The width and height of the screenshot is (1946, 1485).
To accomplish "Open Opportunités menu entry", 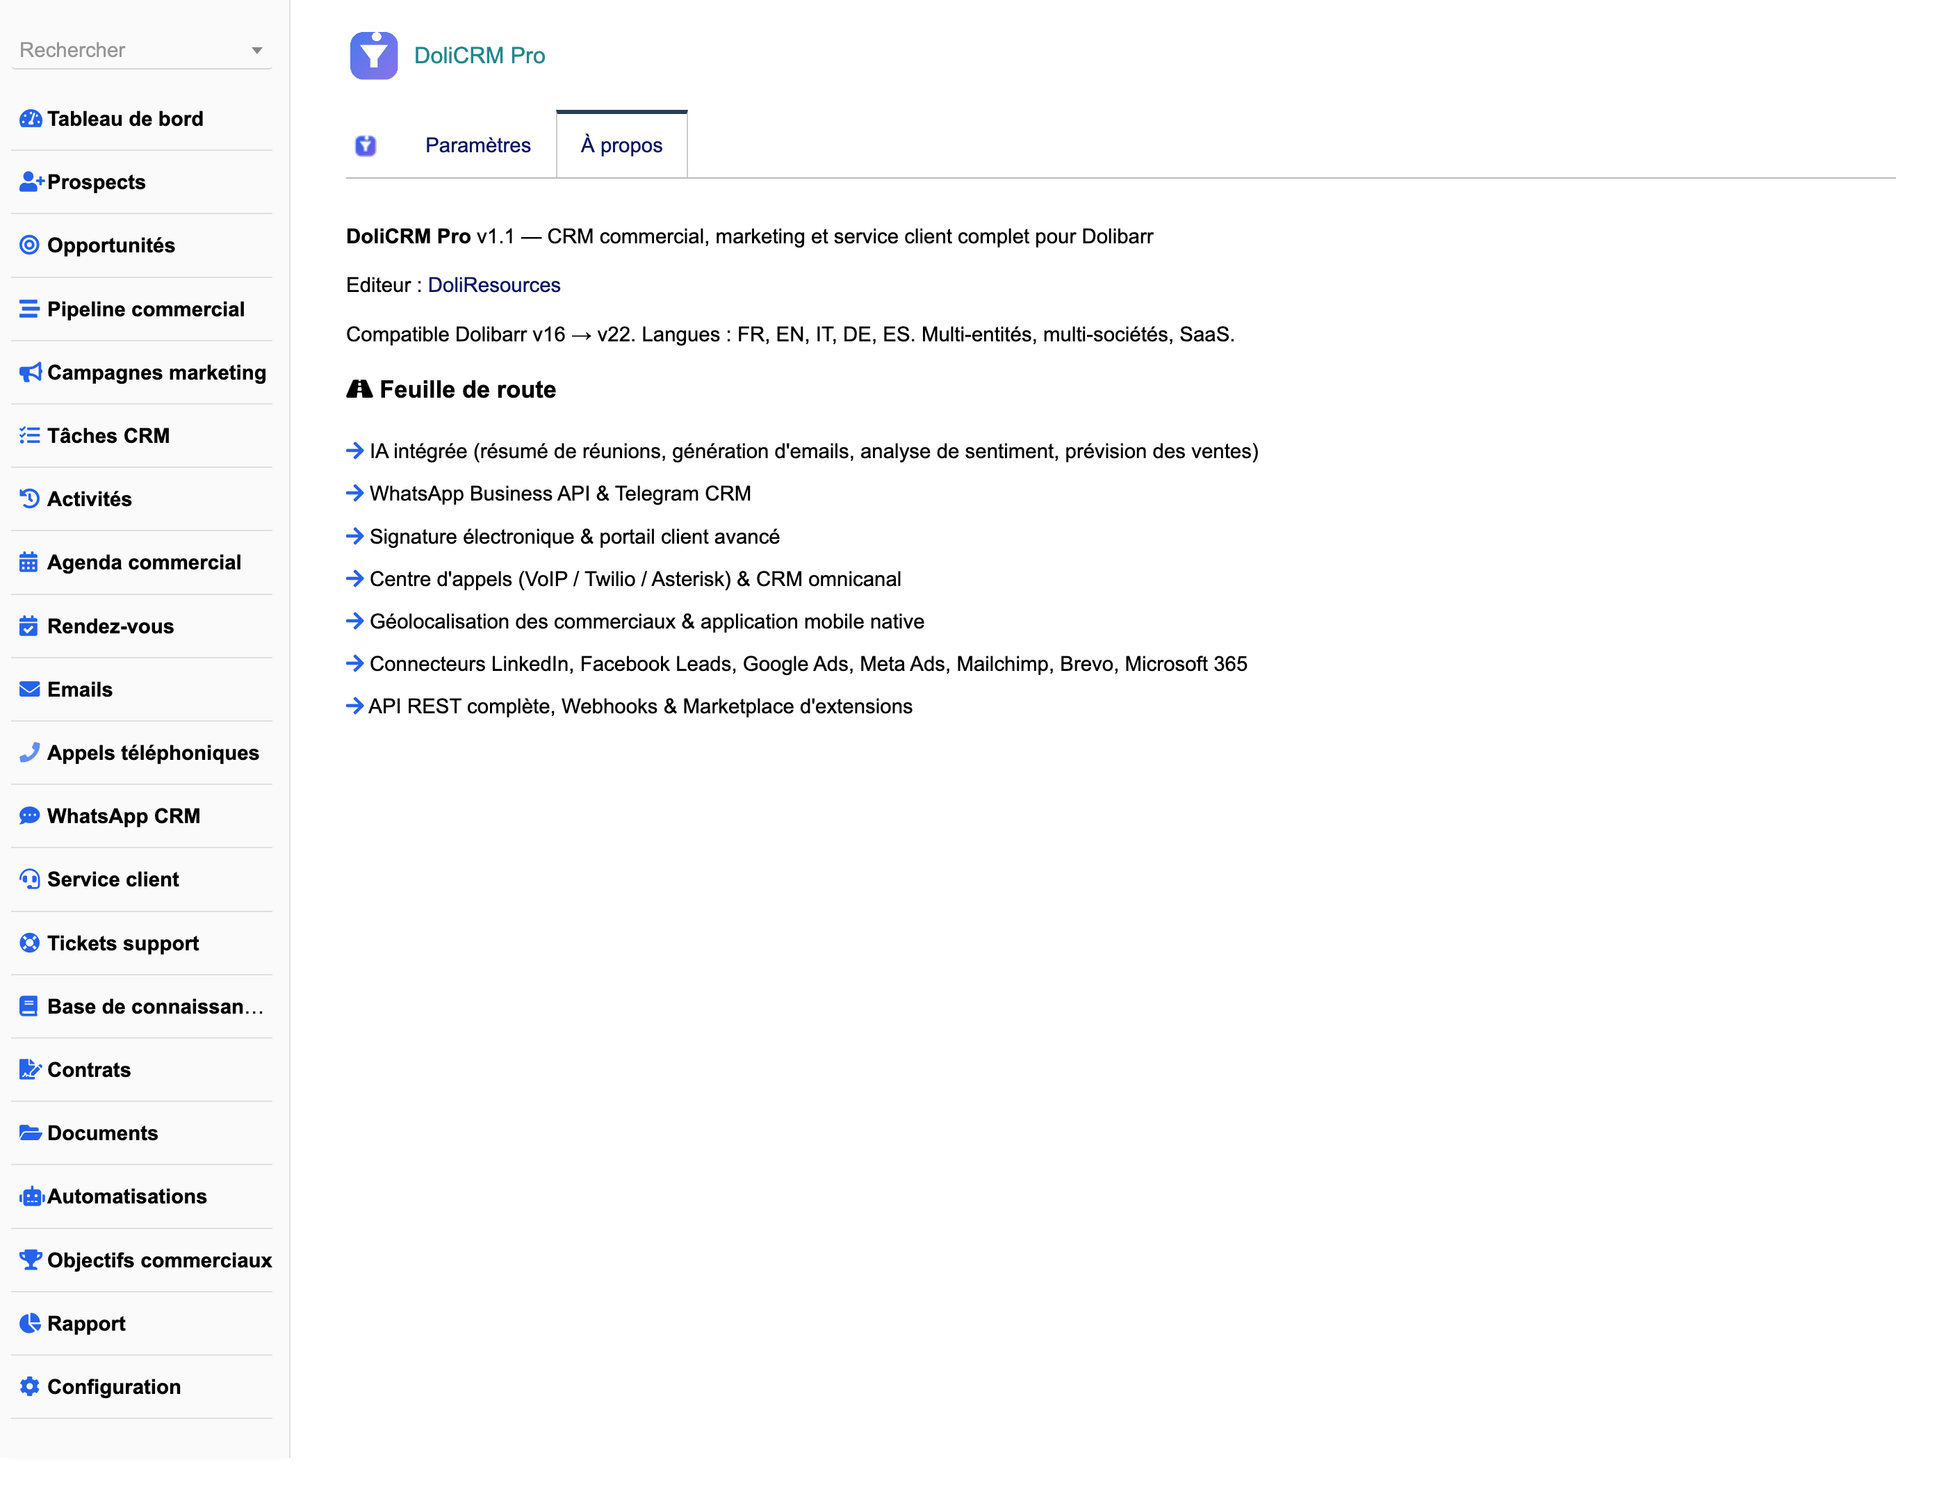I will point(111,245).
